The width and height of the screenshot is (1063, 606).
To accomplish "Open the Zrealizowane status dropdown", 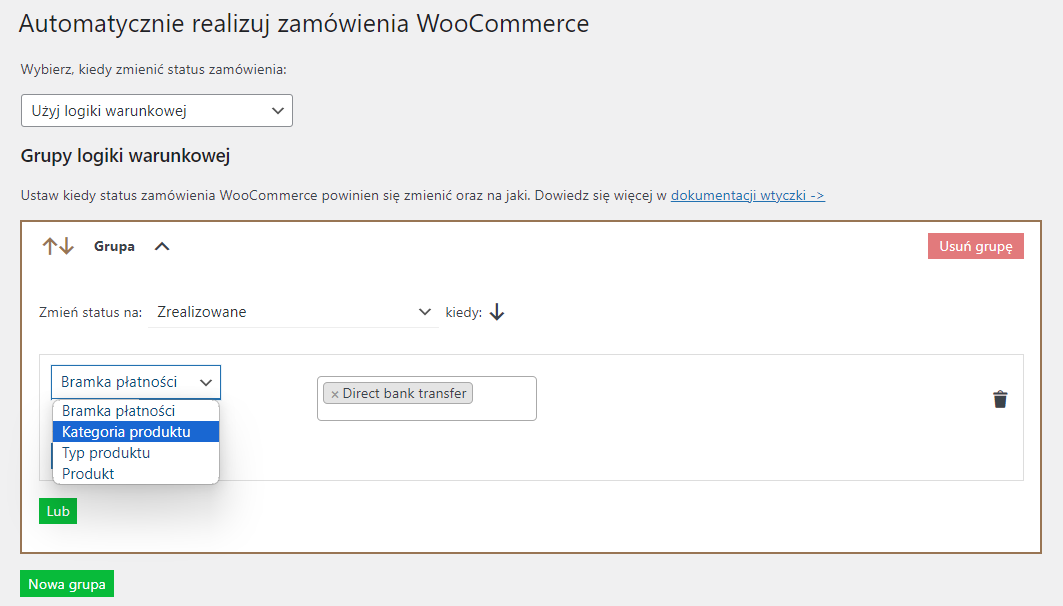I will tap(294, 312).
